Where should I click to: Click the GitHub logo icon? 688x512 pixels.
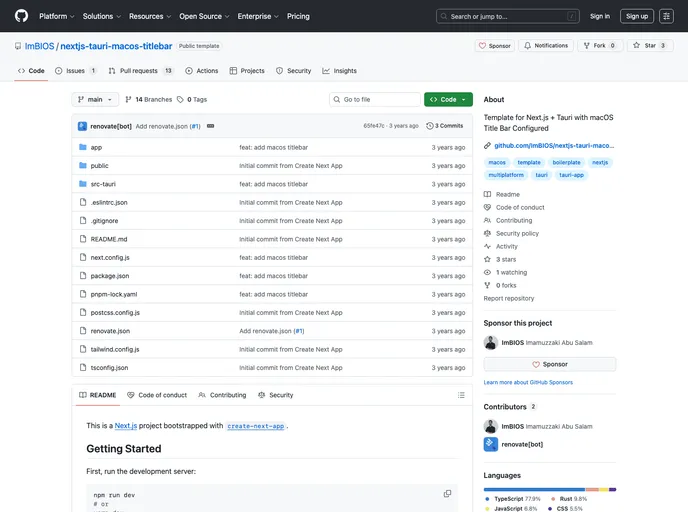(x=21, y=16)
